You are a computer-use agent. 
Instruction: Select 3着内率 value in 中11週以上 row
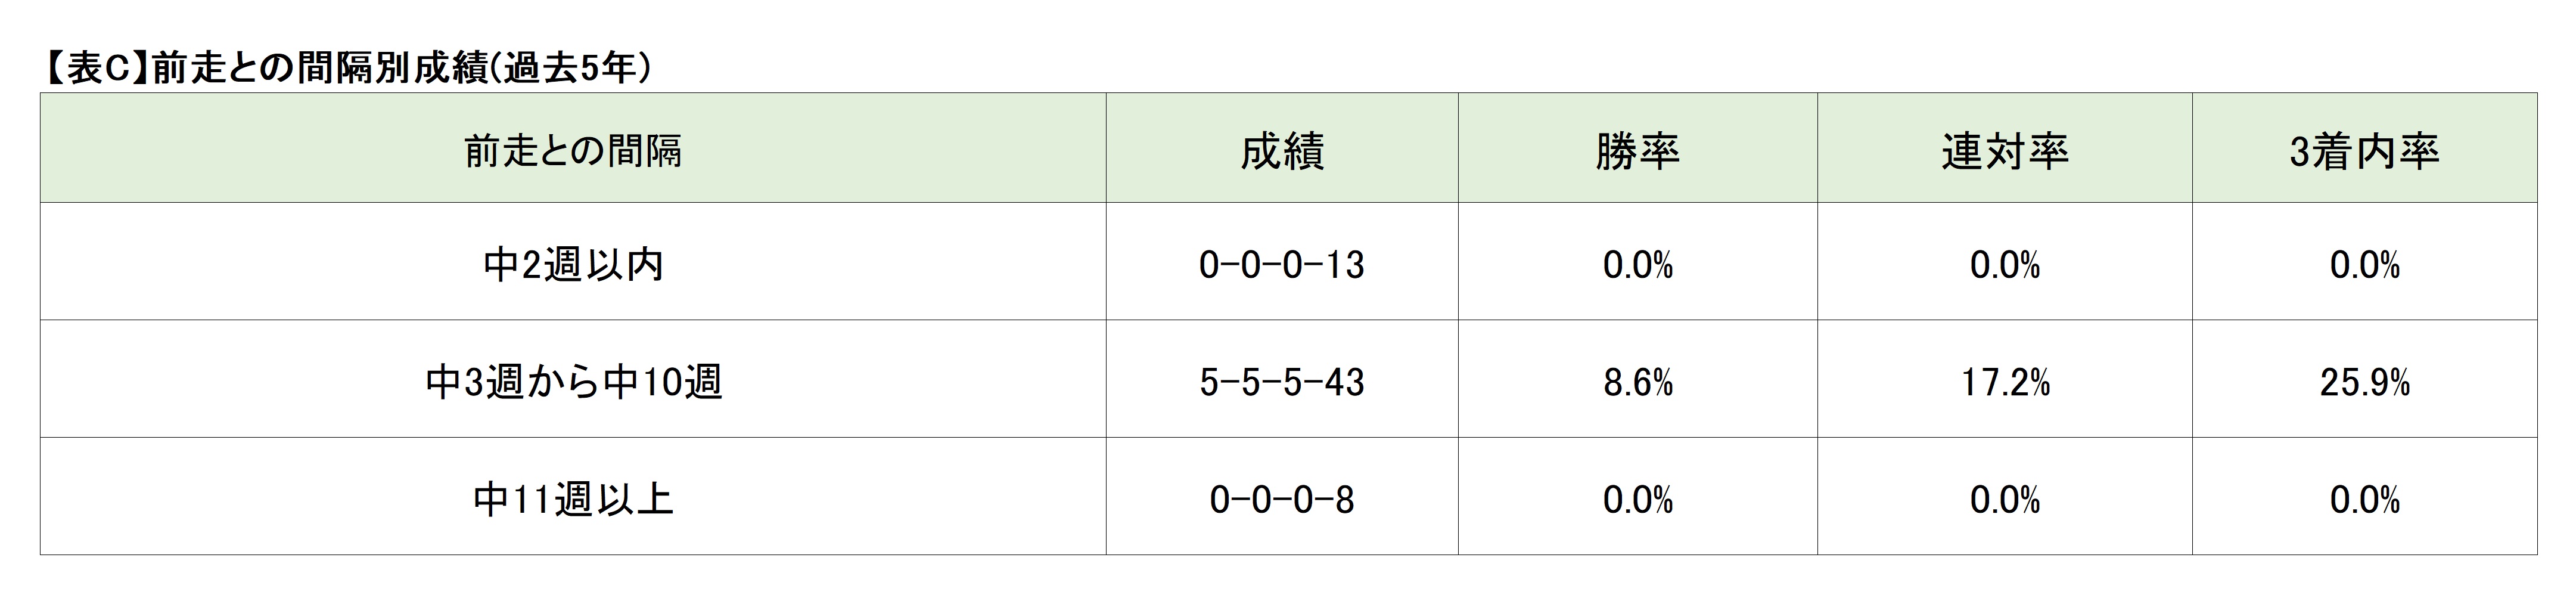(2364, 499)
